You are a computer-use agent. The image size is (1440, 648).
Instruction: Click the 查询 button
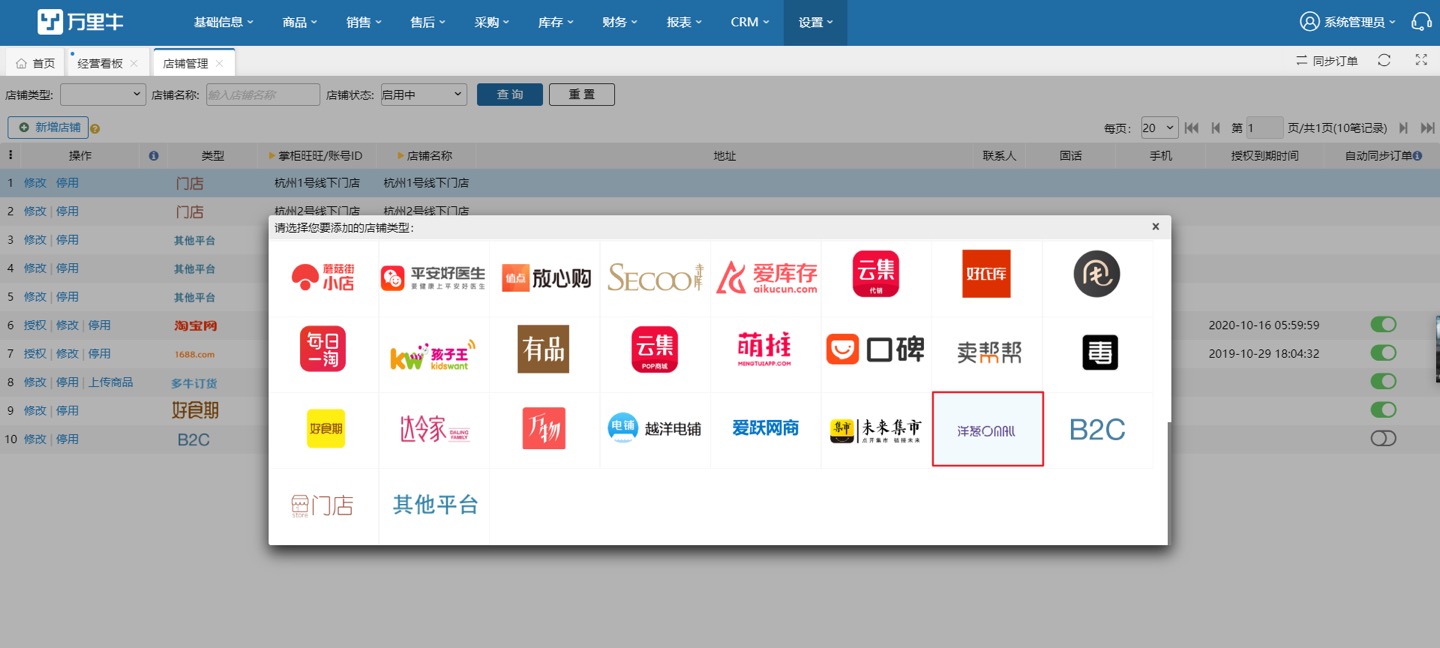[x=510, y=94]
